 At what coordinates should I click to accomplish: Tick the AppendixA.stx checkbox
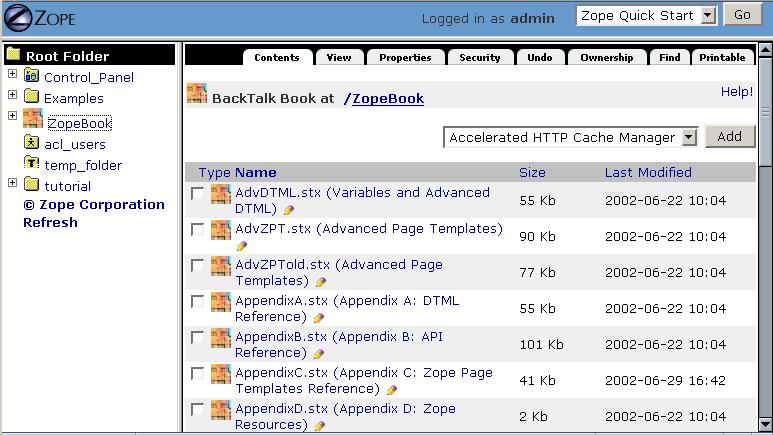click(x=197, y=301)
